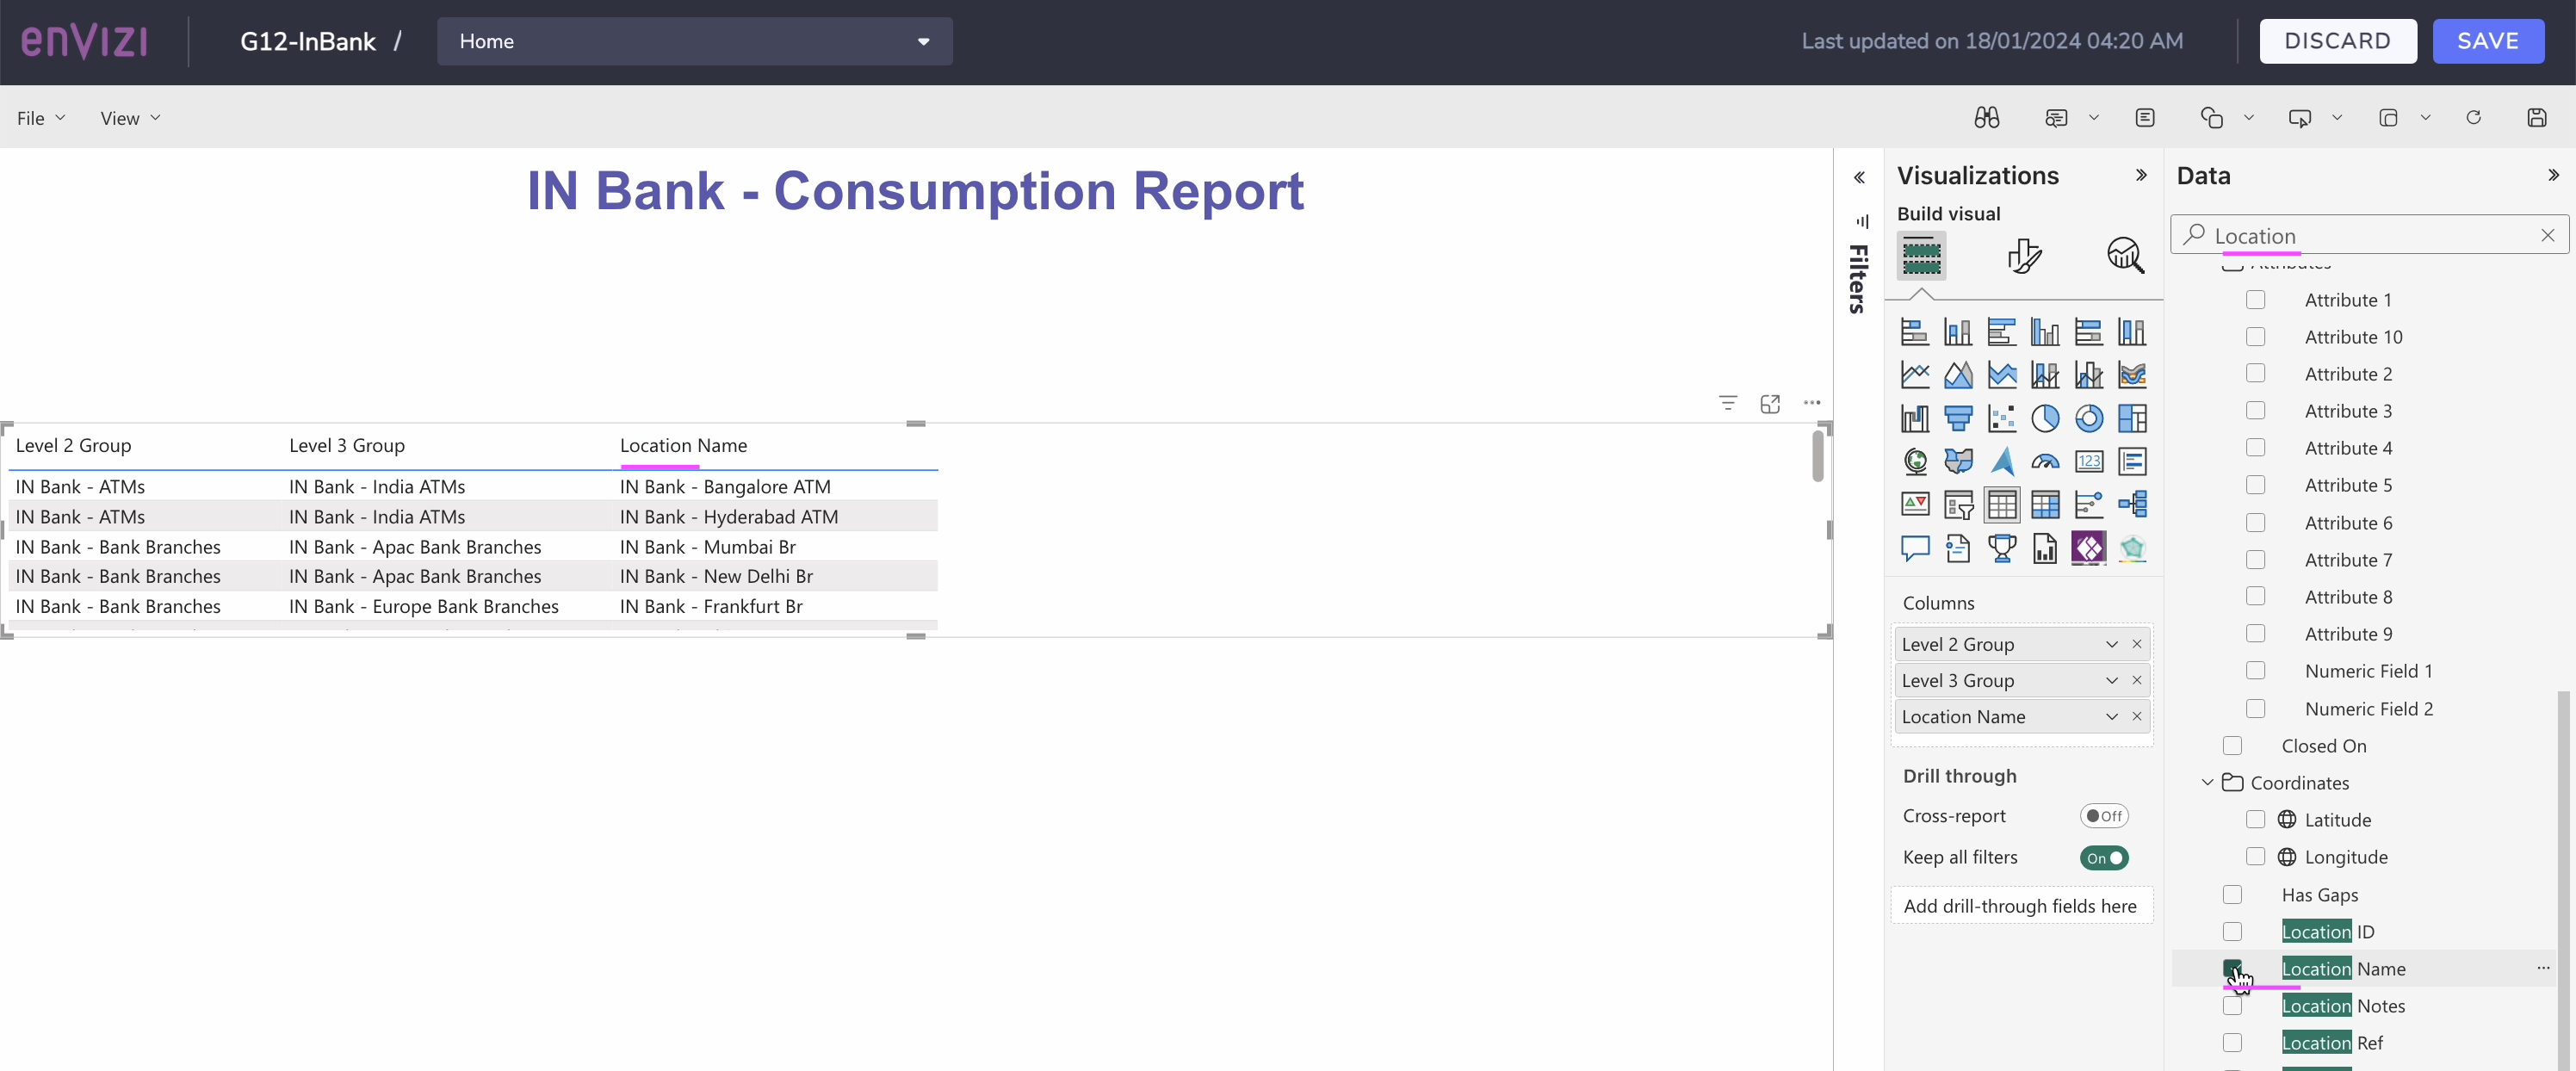Refresh the report using the toolbar refresh icon

pyautogui.click(x=2474, y=117)
